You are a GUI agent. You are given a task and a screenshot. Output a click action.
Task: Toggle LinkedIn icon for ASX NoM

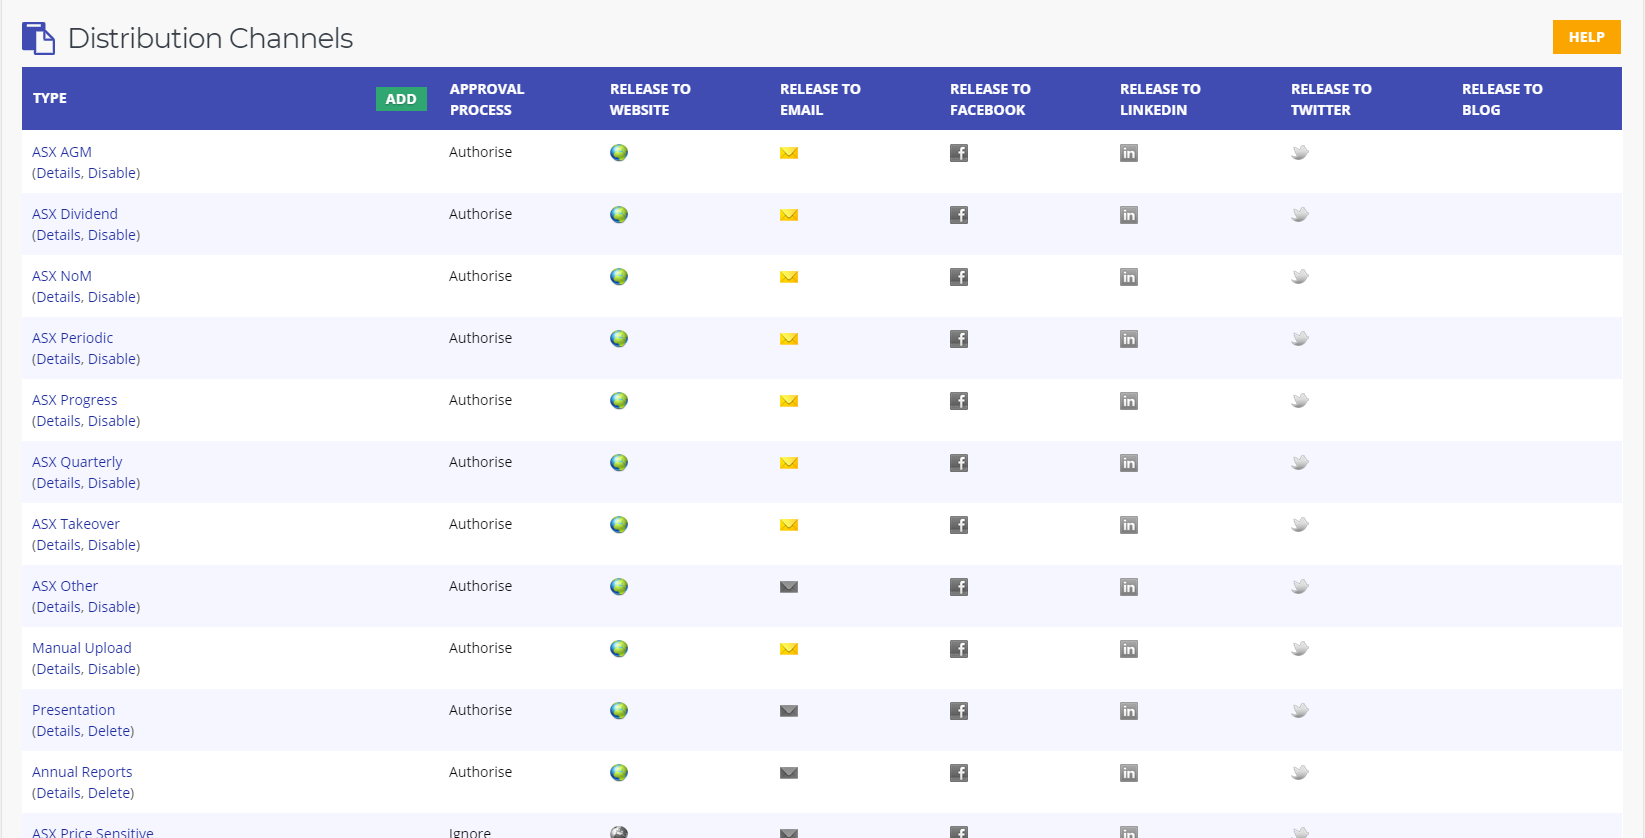(1129, 277)
